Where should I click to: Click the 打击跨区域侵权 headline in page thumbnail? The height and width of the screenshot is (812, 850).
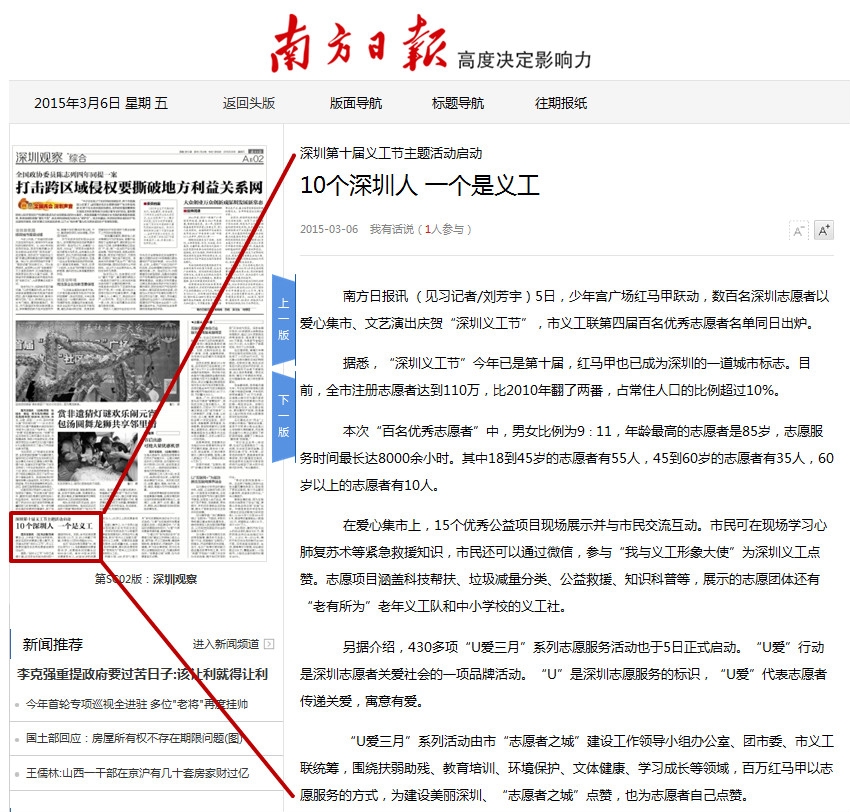[x=139, y=187]
